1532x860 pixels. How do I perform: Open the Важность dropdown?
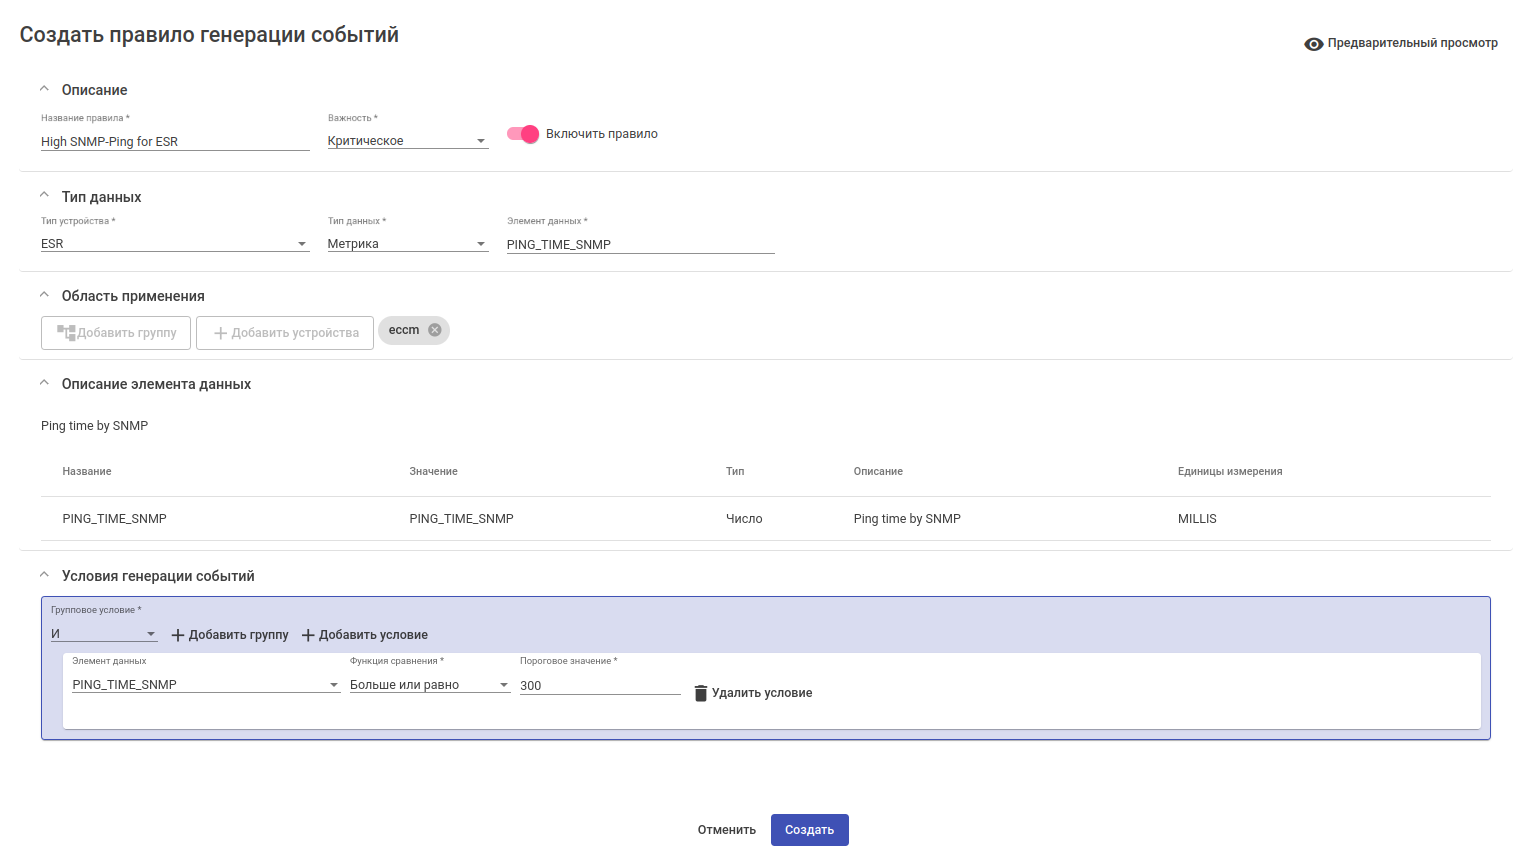click(x=407, y=141)
